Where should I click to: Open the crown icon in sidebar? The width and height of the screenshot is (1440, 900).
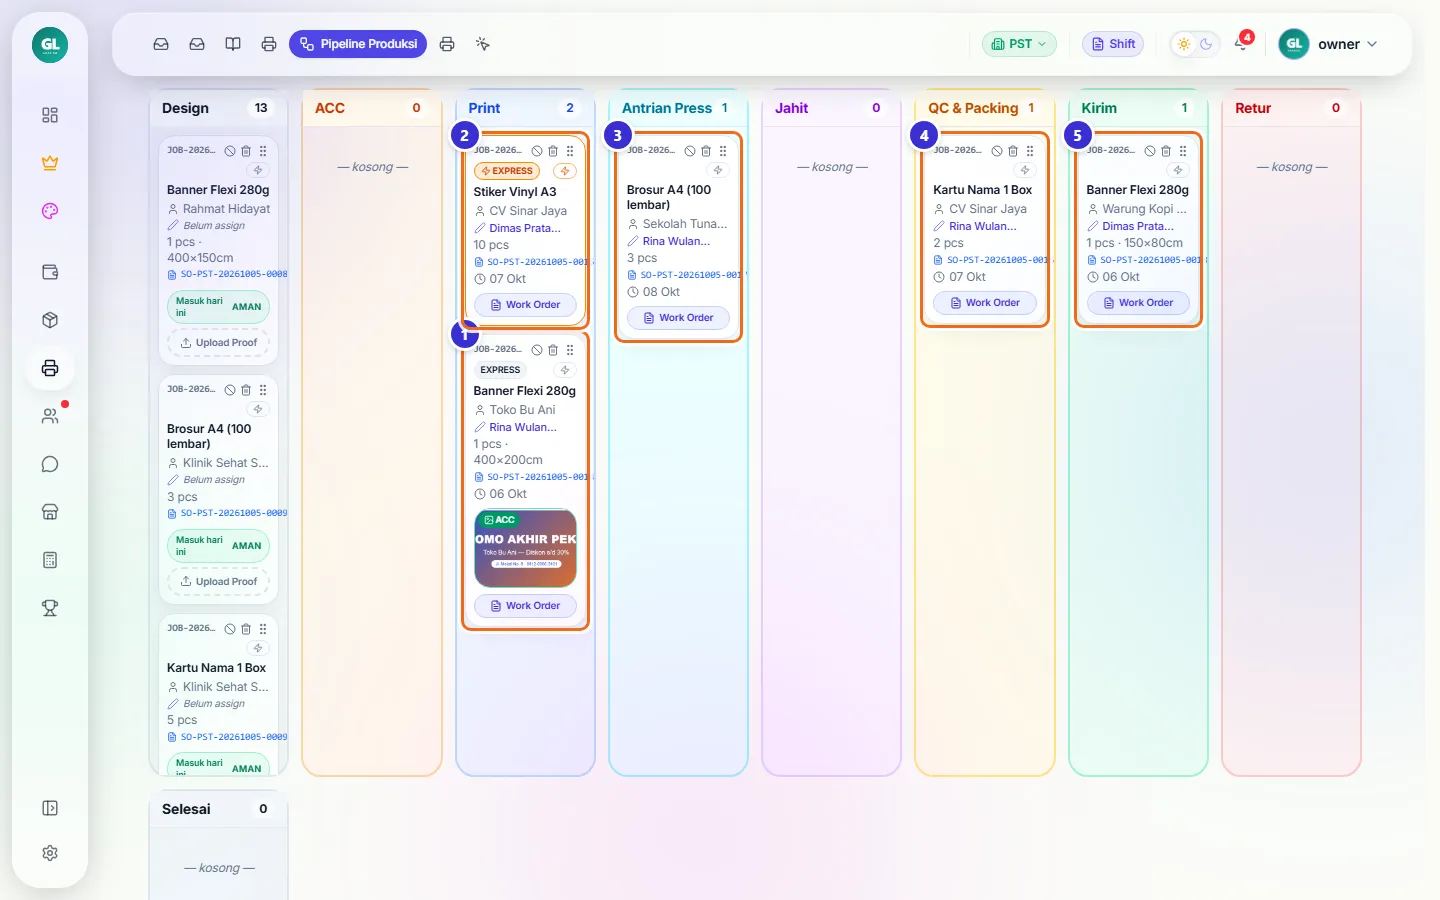tap(50, 163)
